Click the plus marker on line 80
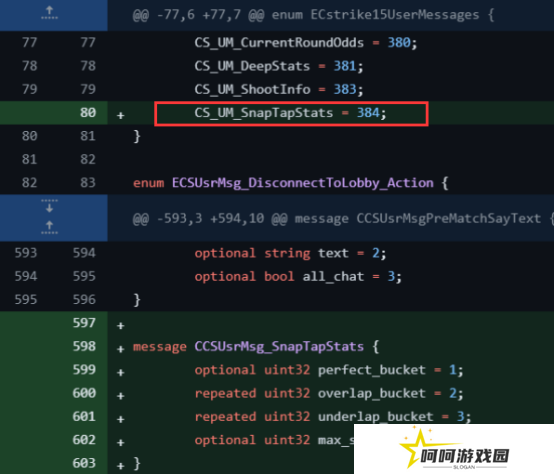 click(120, 115)
